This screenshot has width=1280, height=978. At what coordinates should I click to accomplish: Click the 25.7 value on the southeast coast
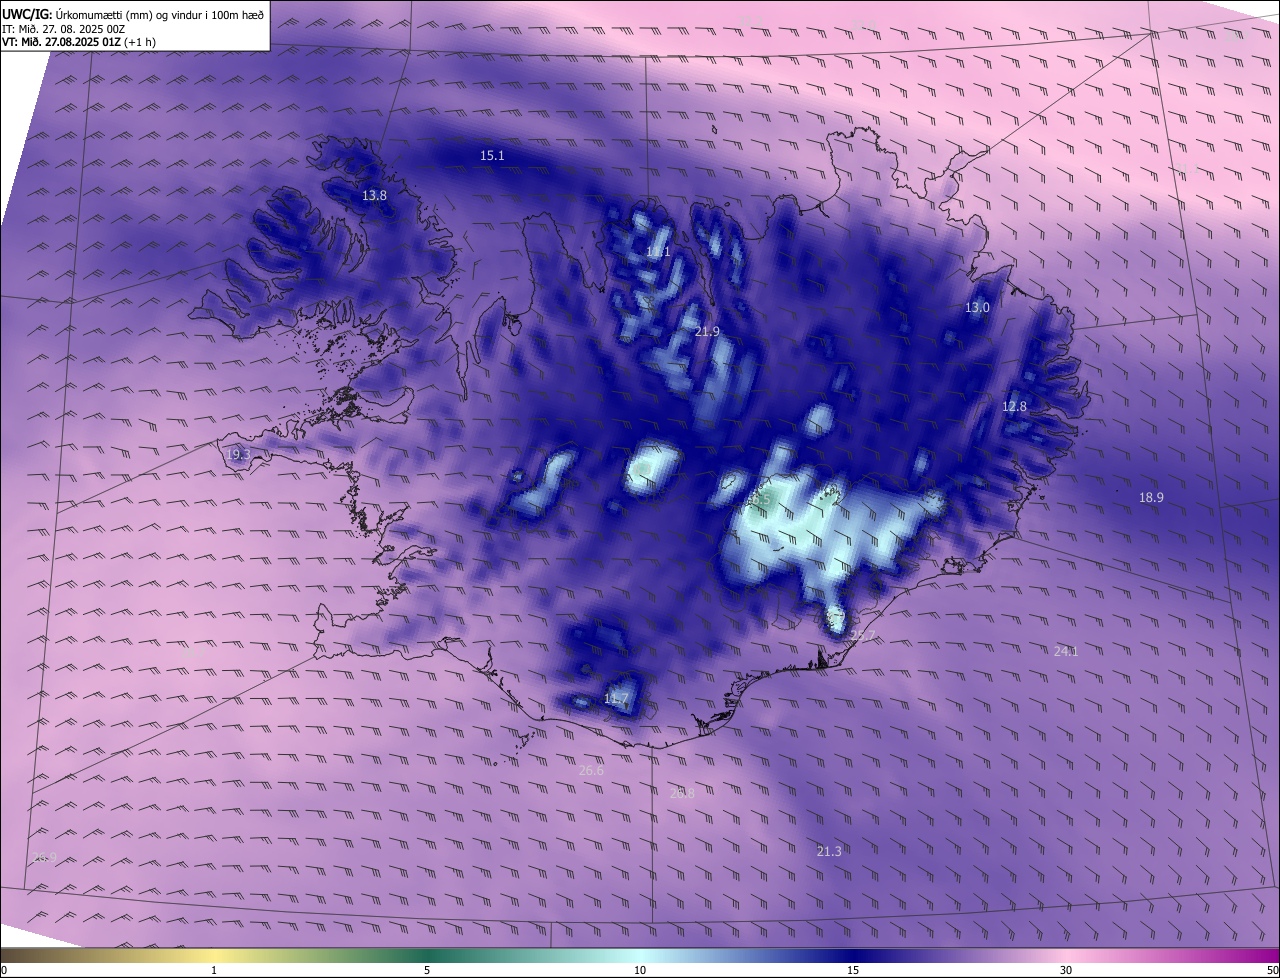(x=862, y=636)
